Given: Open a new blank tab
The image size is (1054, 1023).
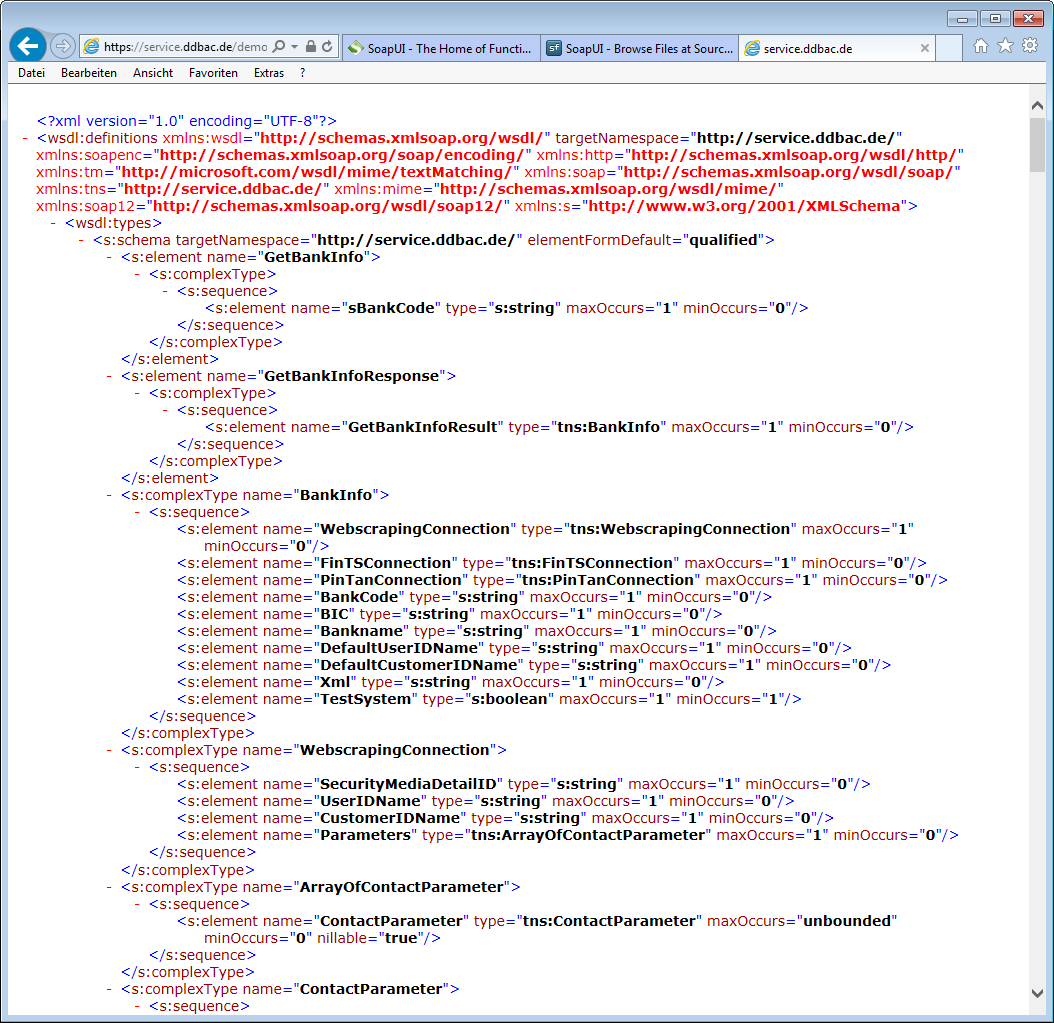Looking at the screenshot, I should 948,48.
